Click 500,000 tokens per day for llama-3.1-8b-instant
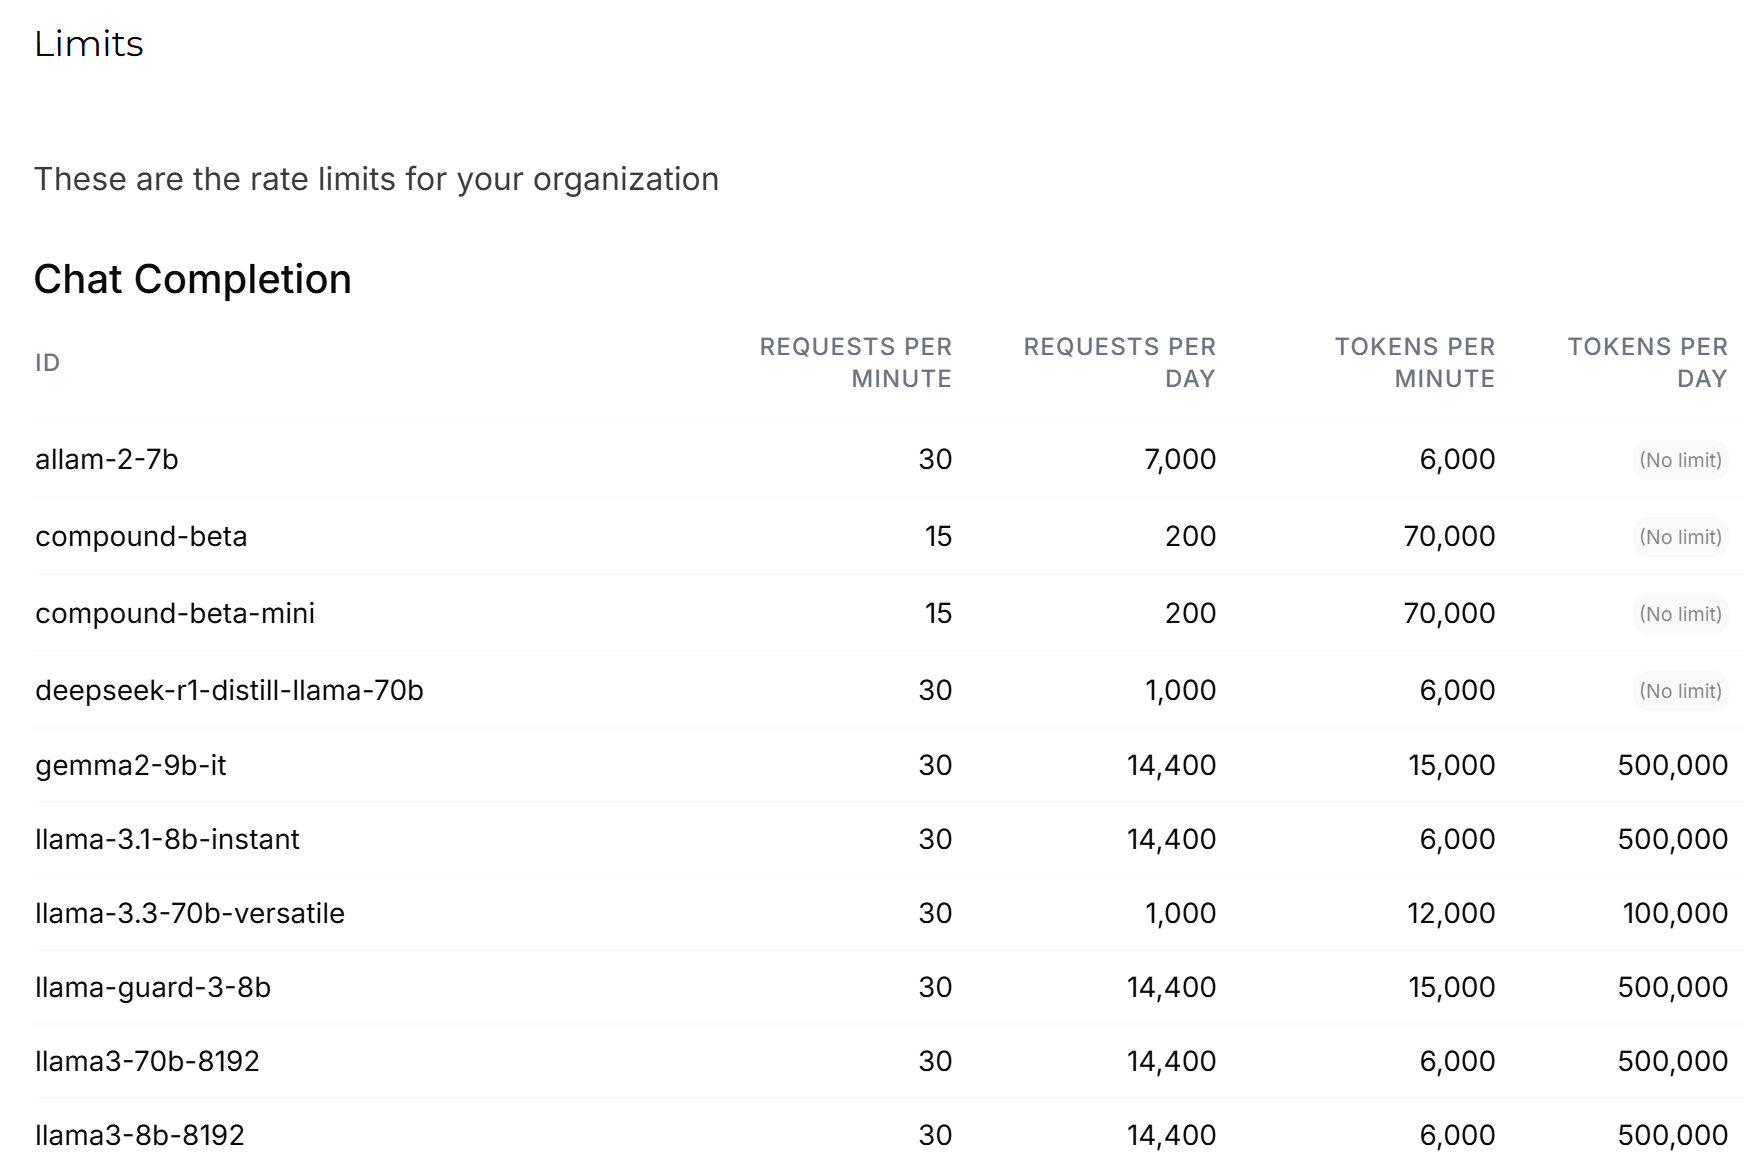This screenshot has width=1758, height=1169. (1673, 839)
